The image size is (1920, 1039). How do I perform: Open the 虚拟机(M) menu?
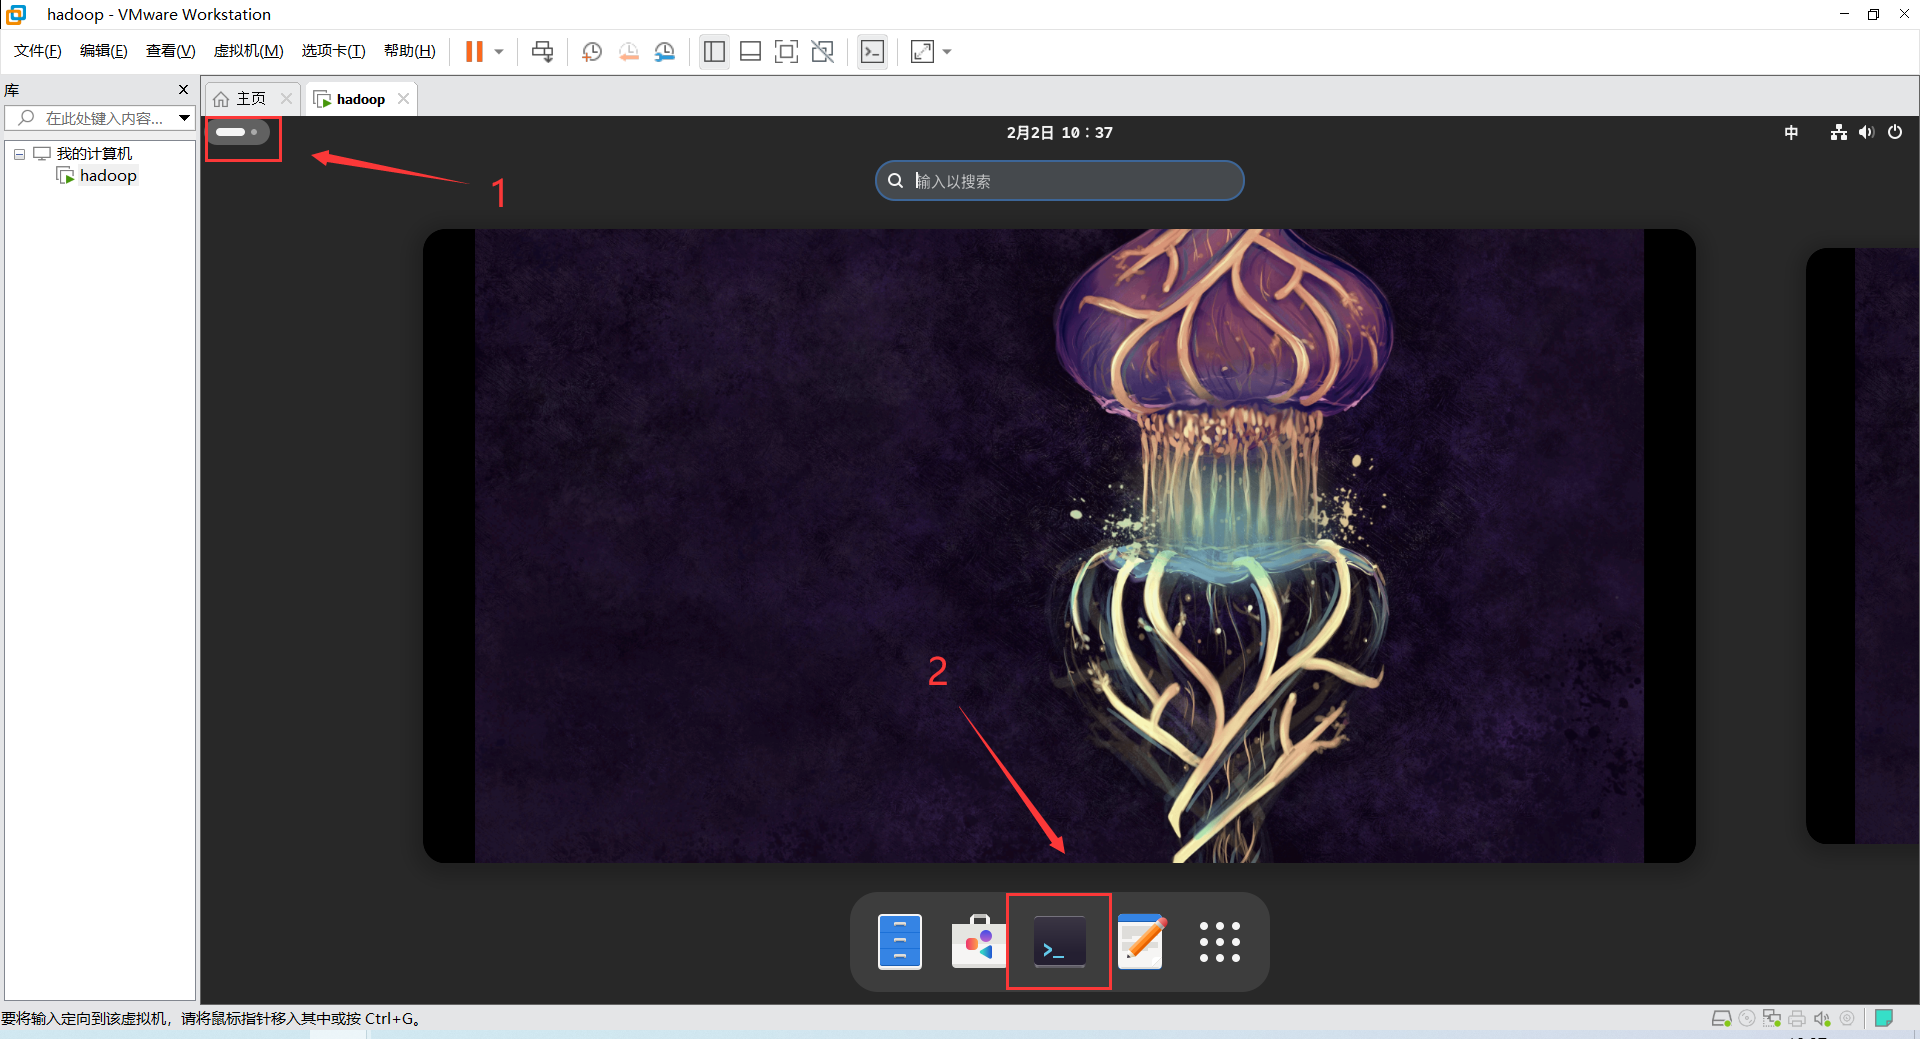point(249,51)
